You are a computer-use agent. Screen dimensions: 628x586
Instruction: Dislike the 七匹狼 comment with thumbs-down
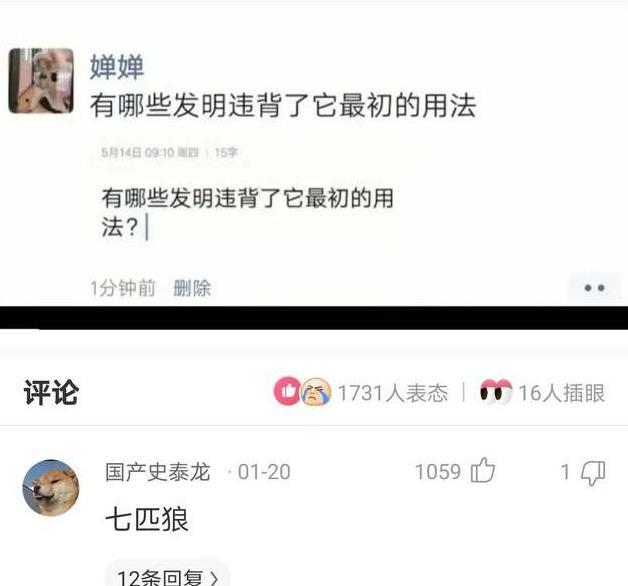[593, 473]
